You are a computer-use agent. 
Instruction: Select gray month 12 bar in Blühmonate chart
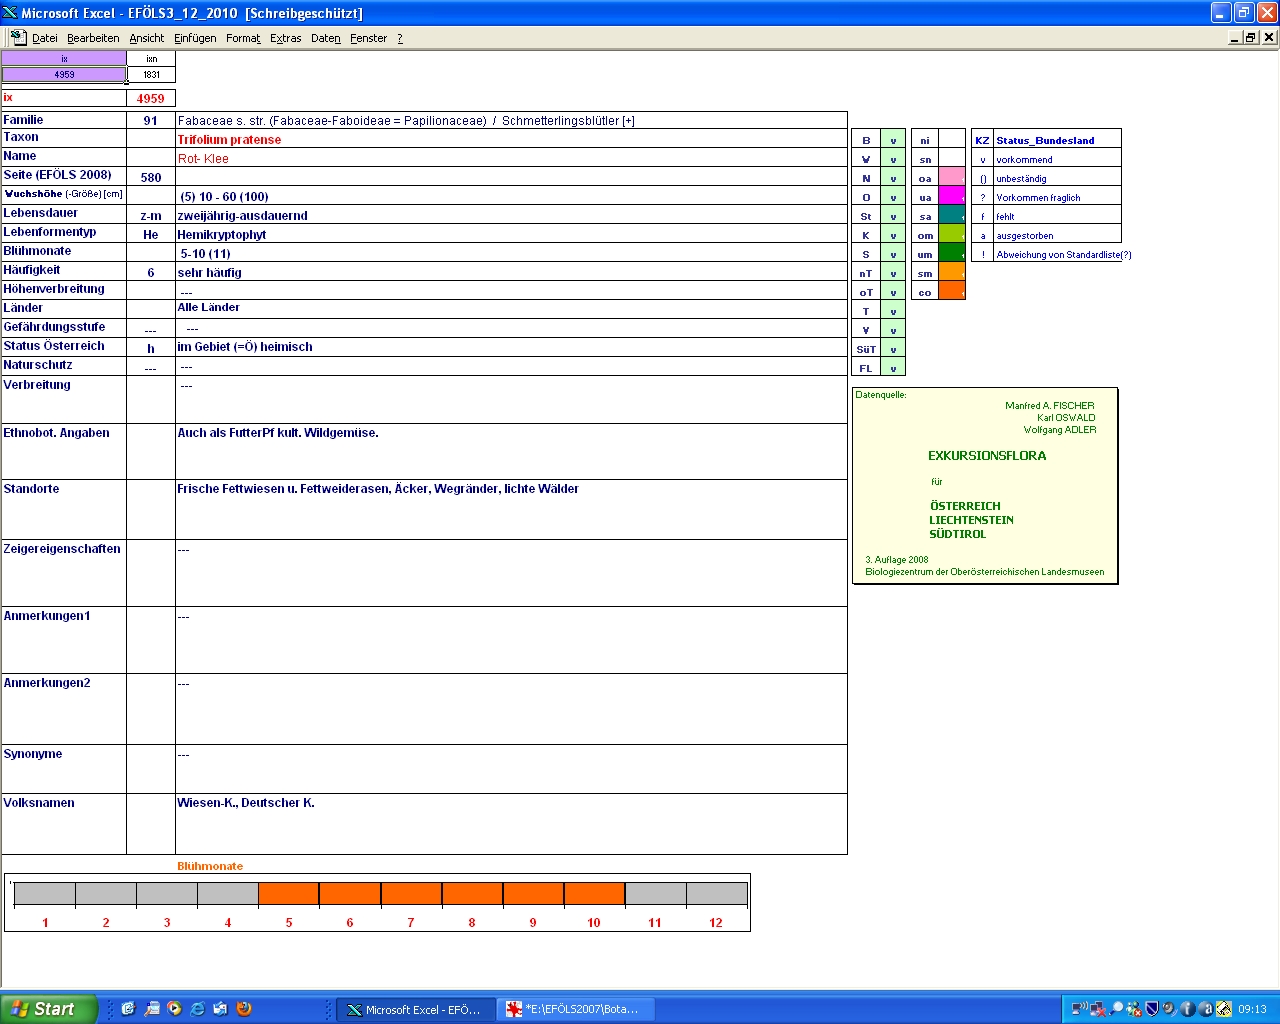(716, 894)
